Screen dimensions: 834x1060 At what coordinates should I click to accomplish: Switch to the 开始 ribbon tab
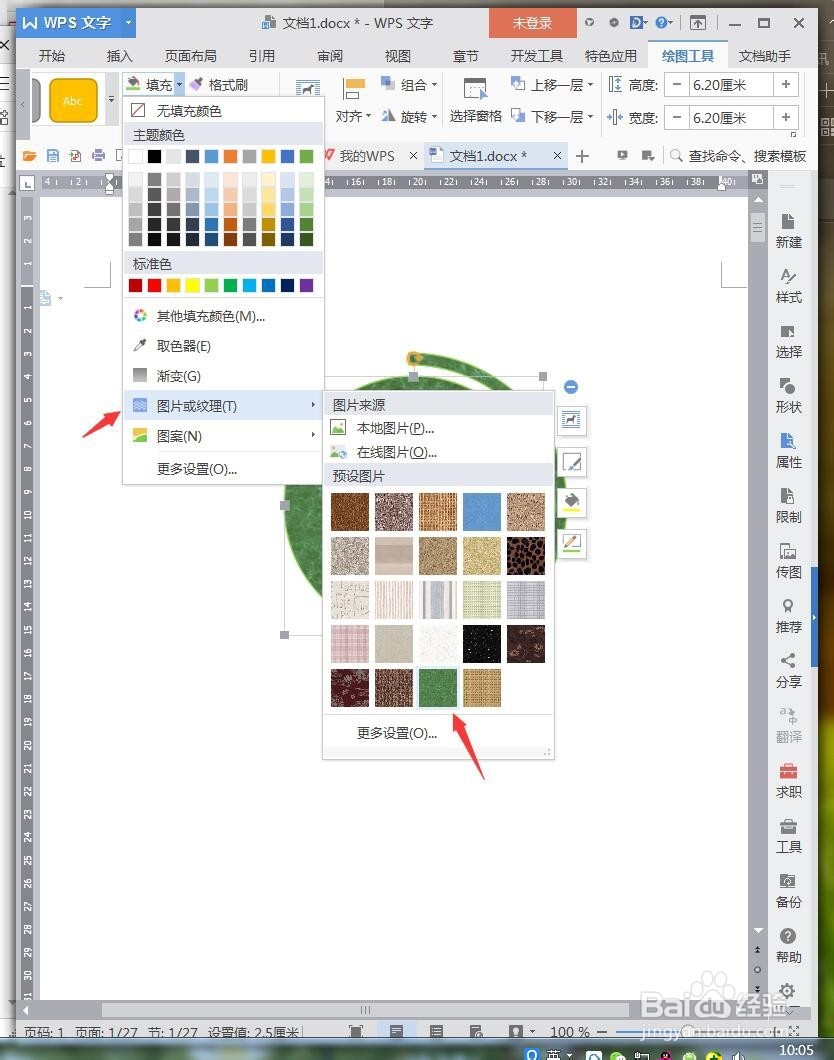52,55
